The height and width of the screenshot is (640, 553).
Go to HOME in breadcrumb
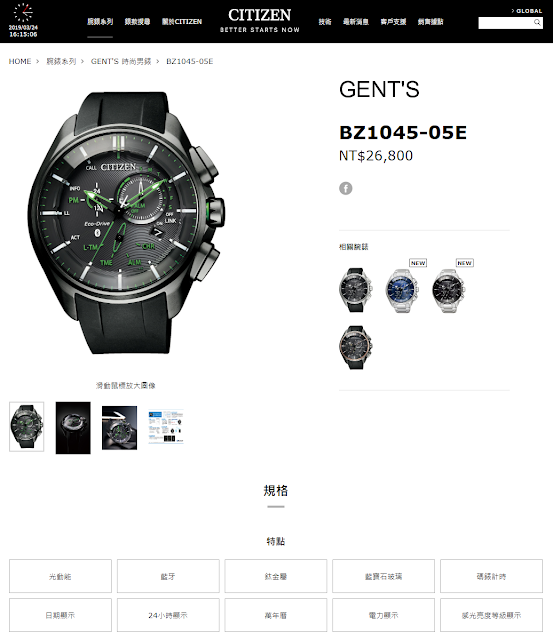(20, 61)
